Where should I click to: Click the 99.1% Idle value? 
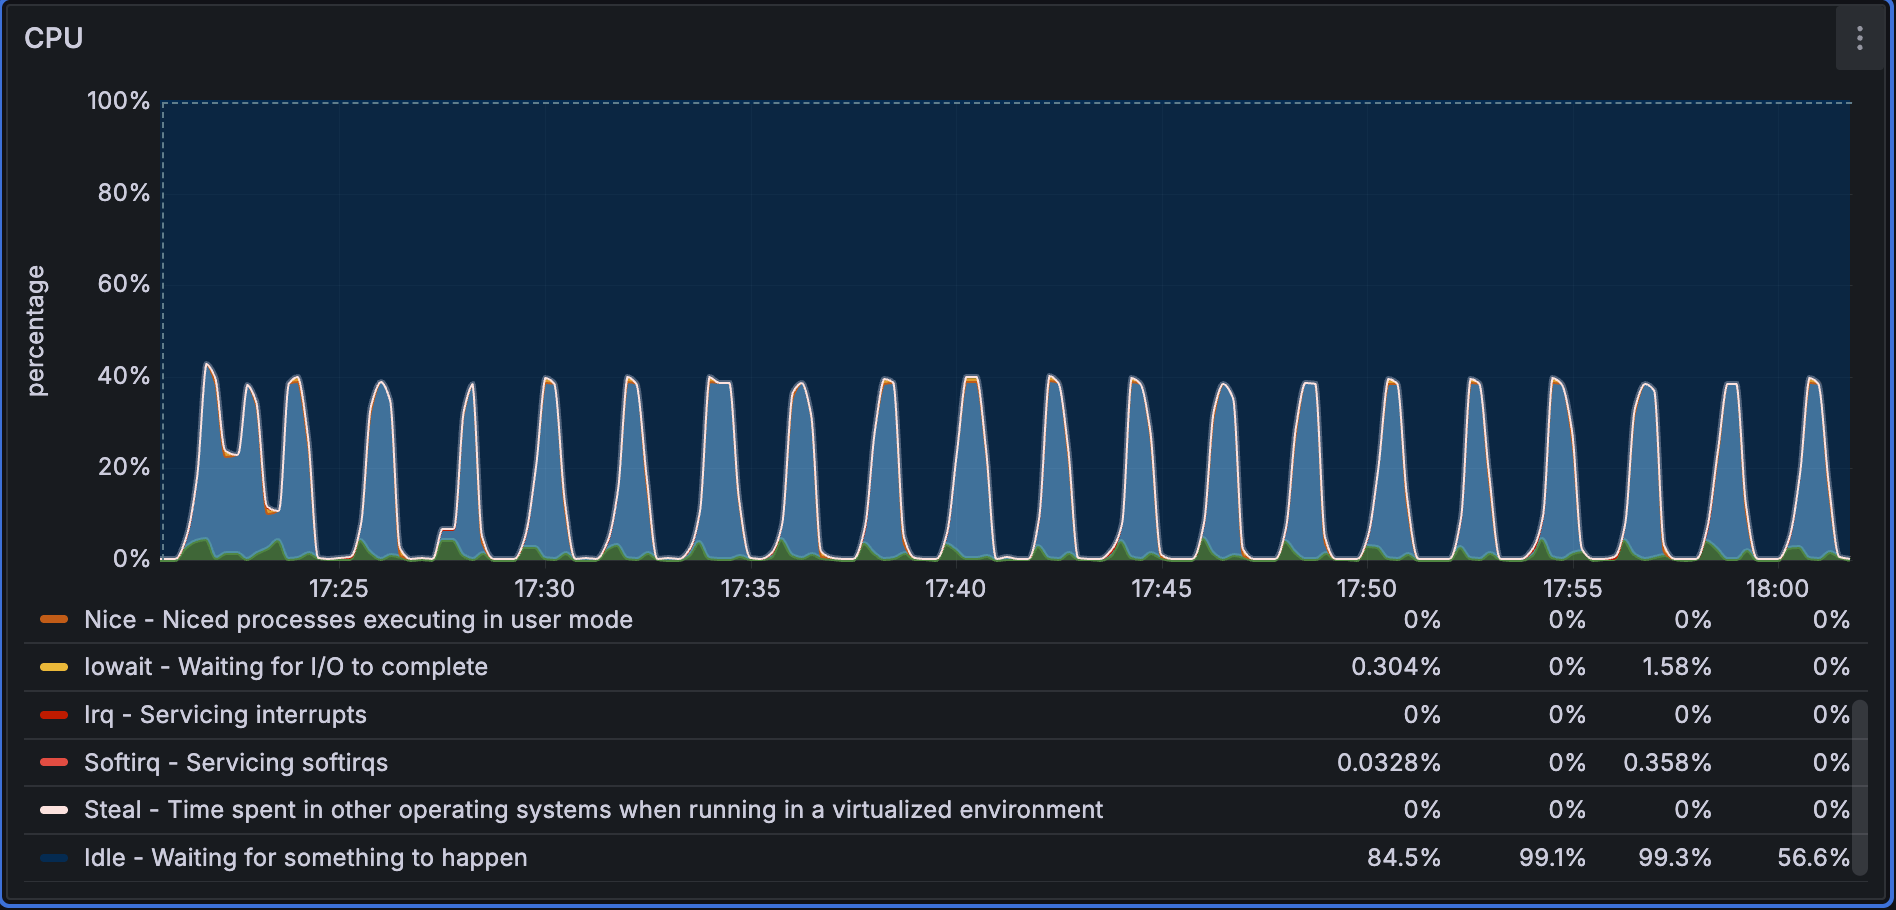(x=1550, y=857)
